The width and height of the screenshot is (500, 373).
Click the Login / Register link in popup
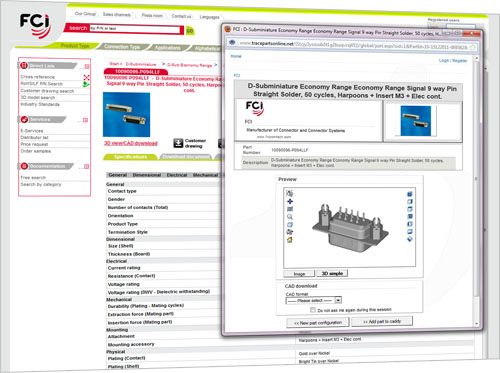453,60
